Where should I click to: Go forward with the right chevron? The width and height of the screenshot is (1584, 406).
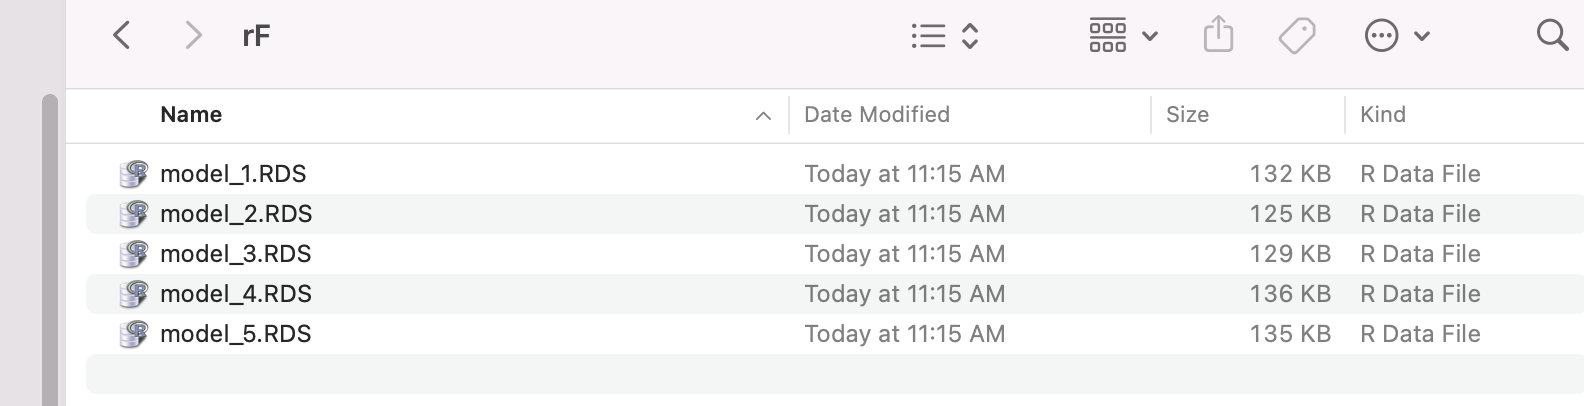coord(193,36)
